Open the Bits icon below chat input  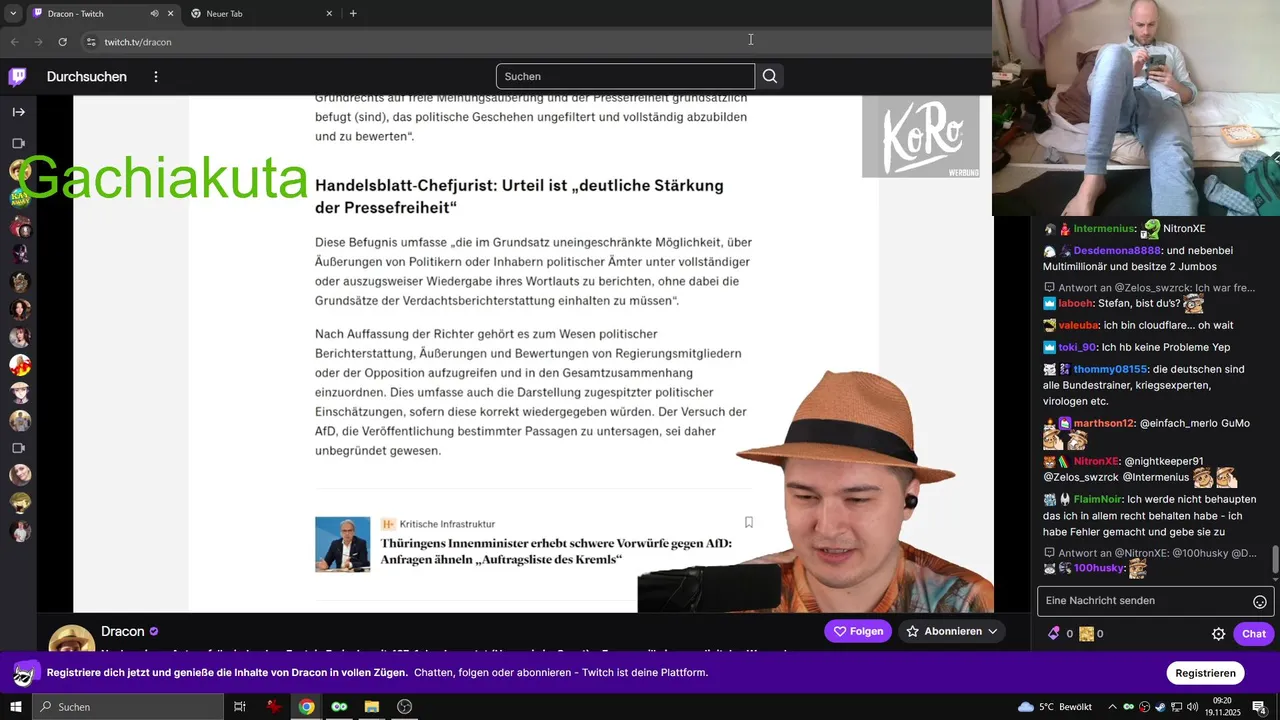pos(1053,634)
